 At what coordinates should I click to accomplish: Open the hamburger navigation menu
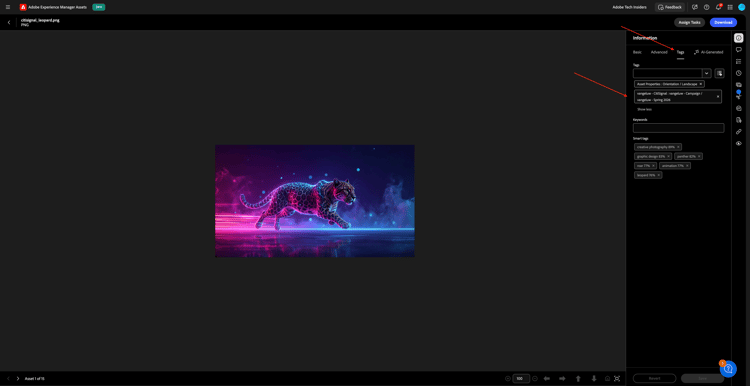click(x=8, y=7)
